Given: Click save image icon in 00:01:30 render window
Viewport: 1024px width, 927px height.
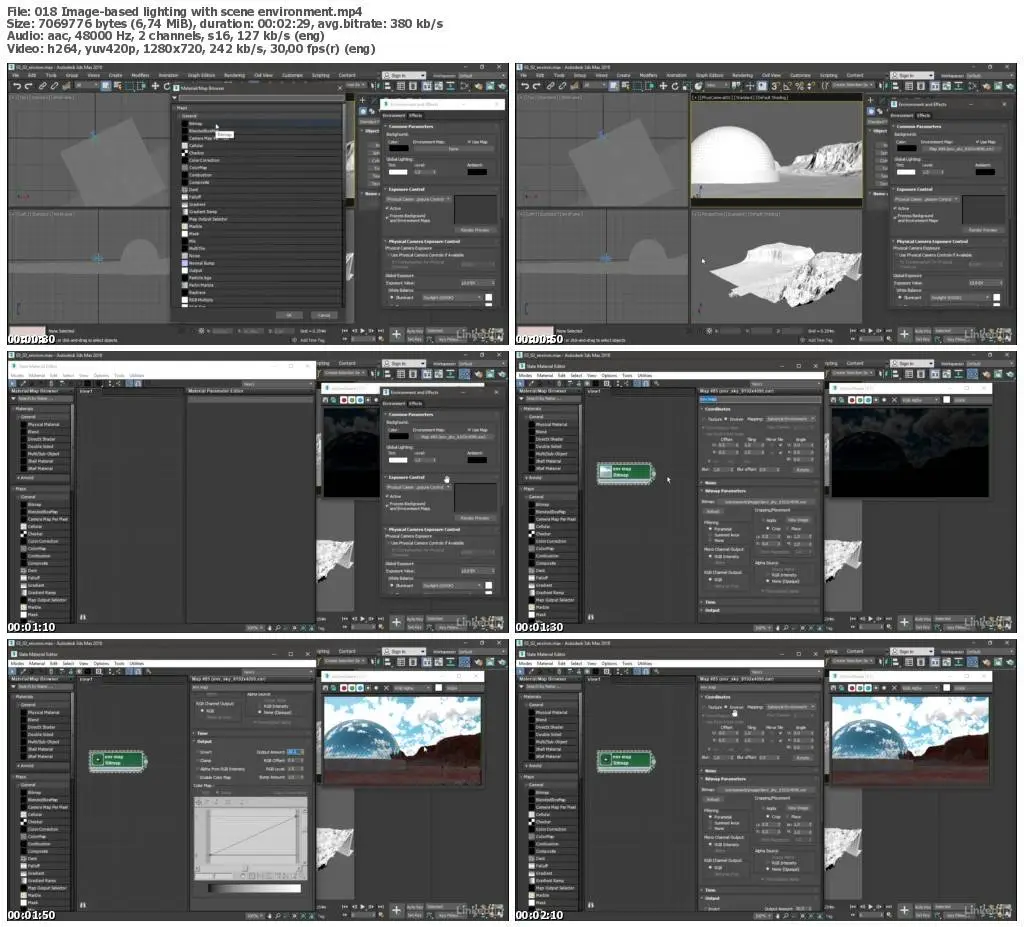Looking at the screenshot, I should (x=835, y=399).
